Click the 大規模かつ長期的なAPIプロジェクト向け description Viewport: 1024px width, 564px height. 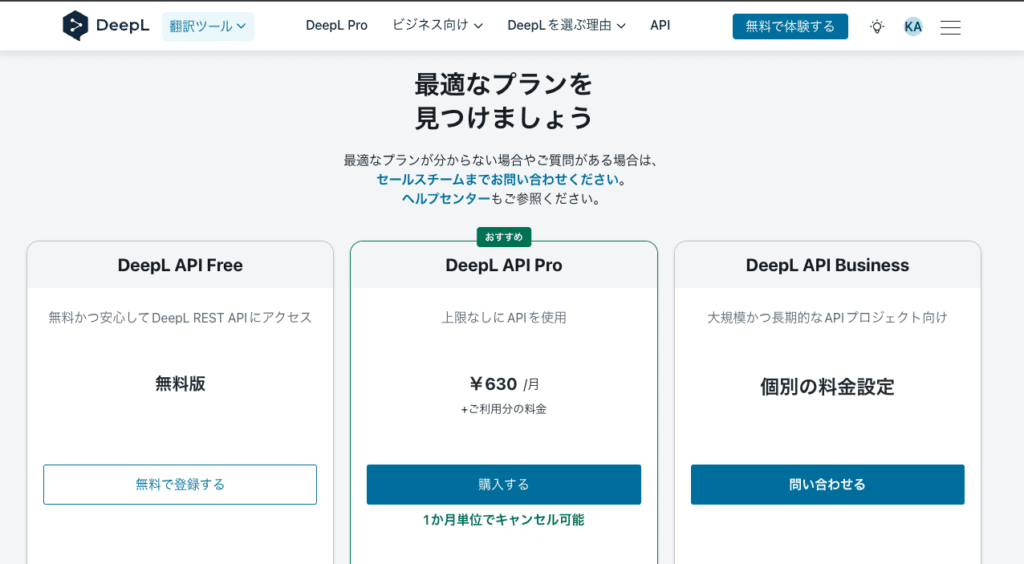827,318
